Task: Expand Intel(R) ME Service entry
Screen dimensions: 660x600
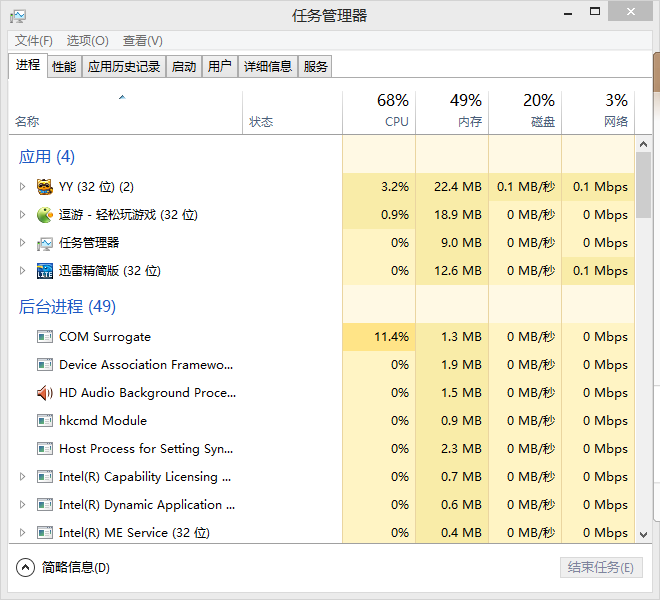Action: click(x=22, y=533)
